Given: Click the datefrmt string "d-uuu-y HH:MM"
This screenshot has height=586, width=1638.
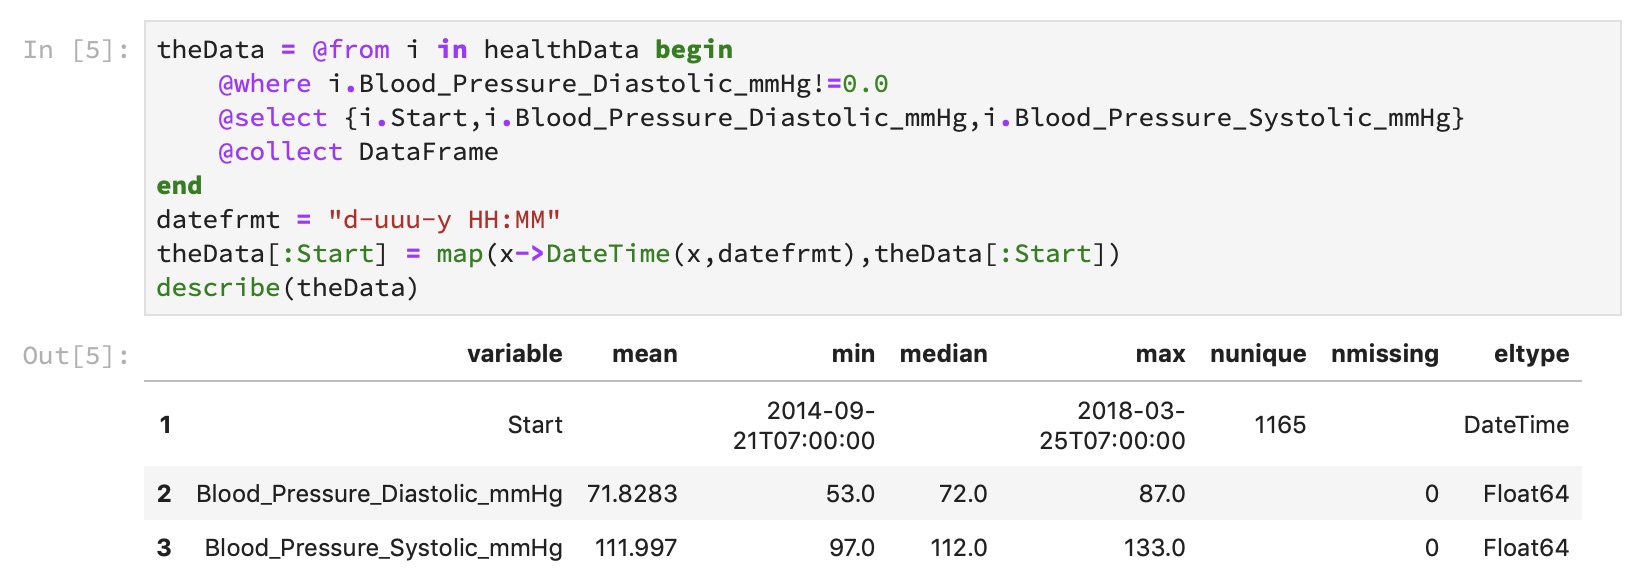Looking at the screenshot, I should [444, 220].
